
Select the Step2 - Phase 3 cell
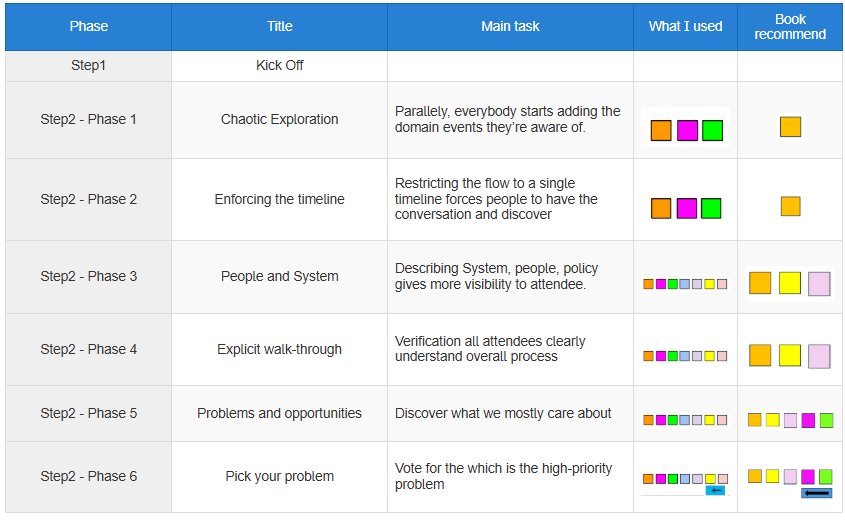88,276
